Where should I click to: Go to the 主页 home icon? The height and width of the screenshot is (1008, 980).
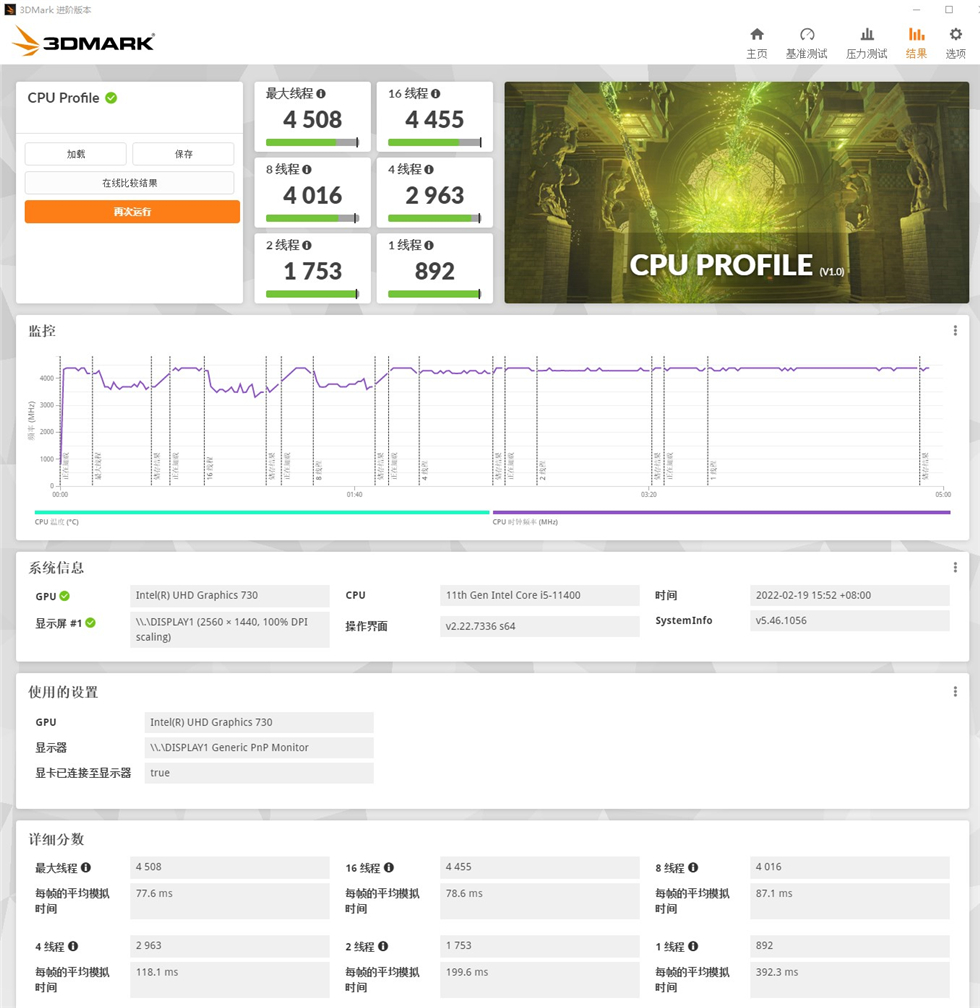coord(757,35)
